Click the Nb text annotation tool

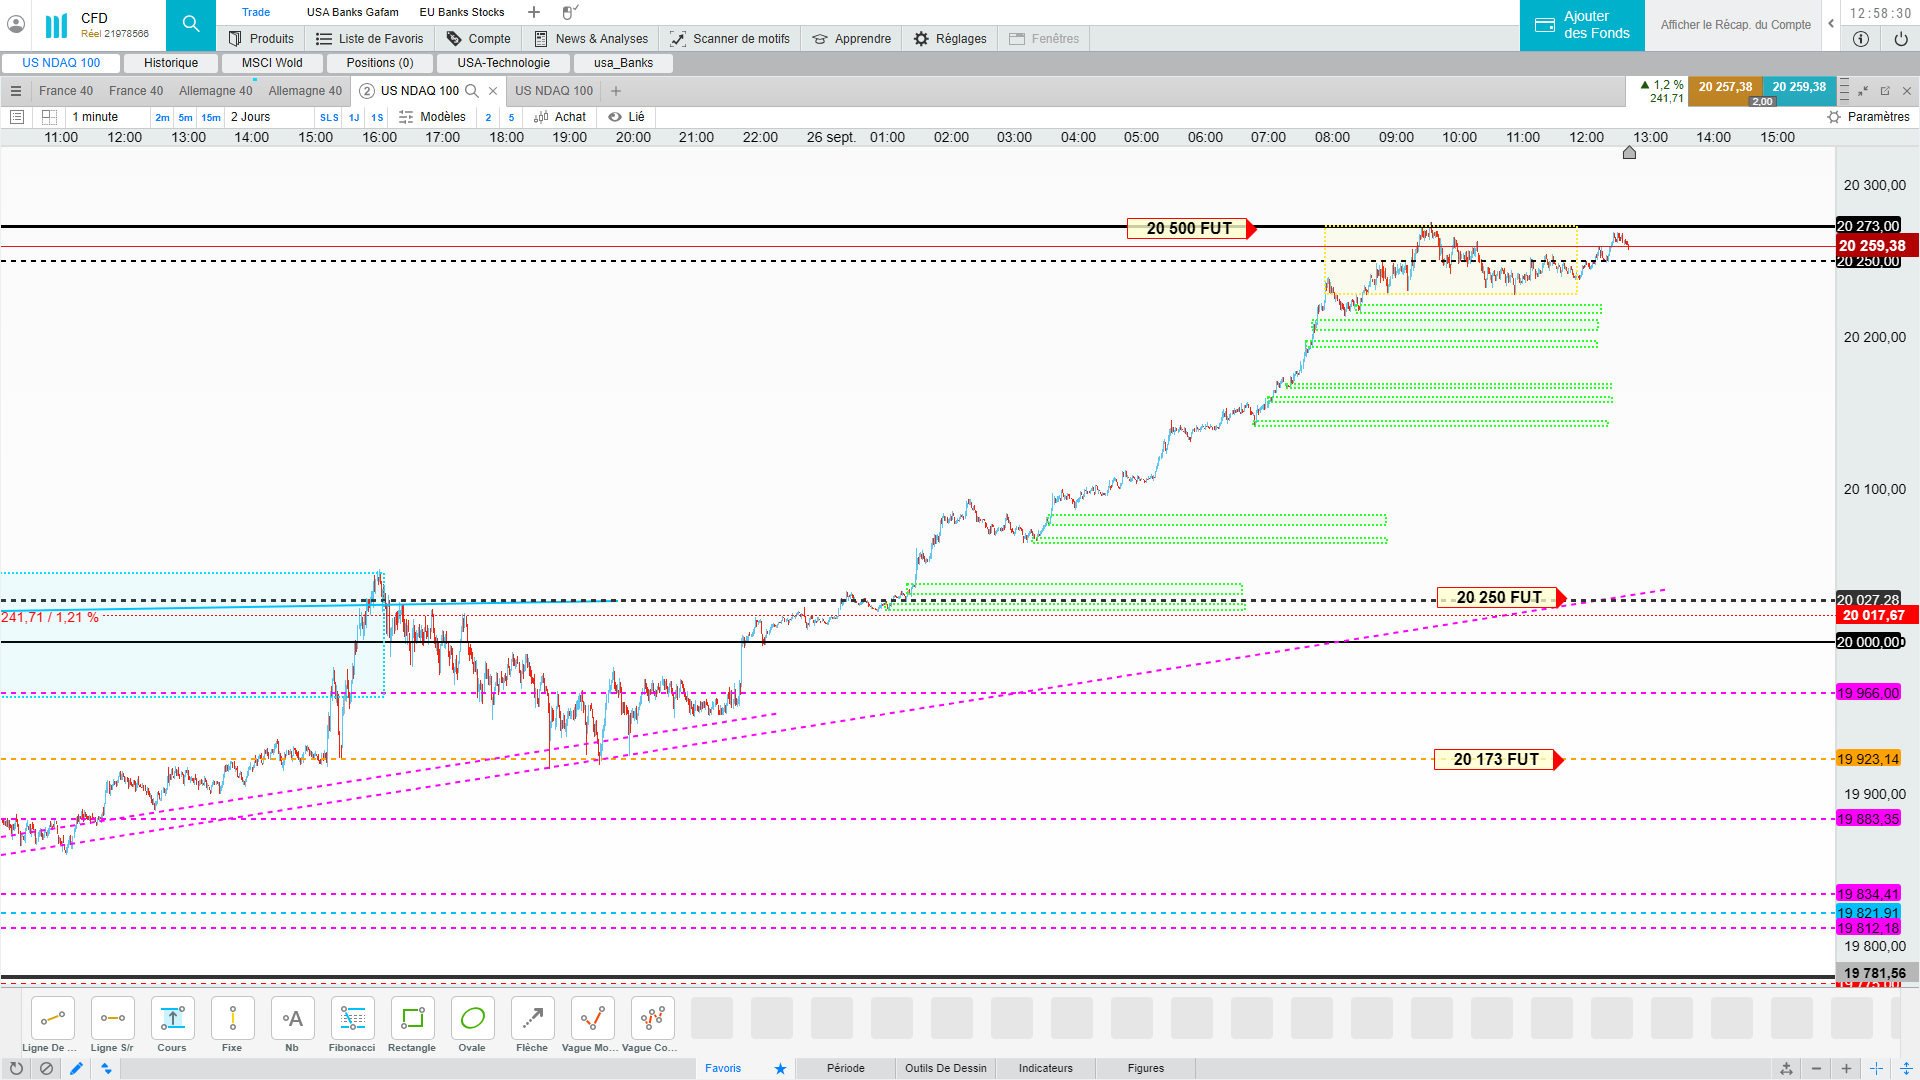pos(292,1019)
